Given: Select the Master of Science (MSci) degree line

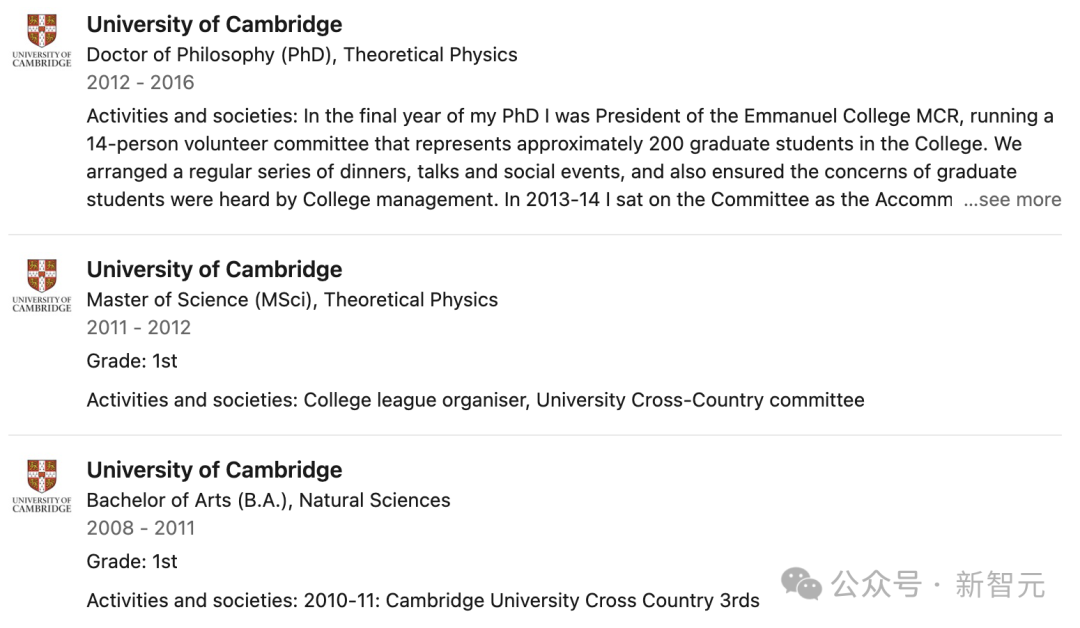Looking at the screenshot, I should coord(292,300).
